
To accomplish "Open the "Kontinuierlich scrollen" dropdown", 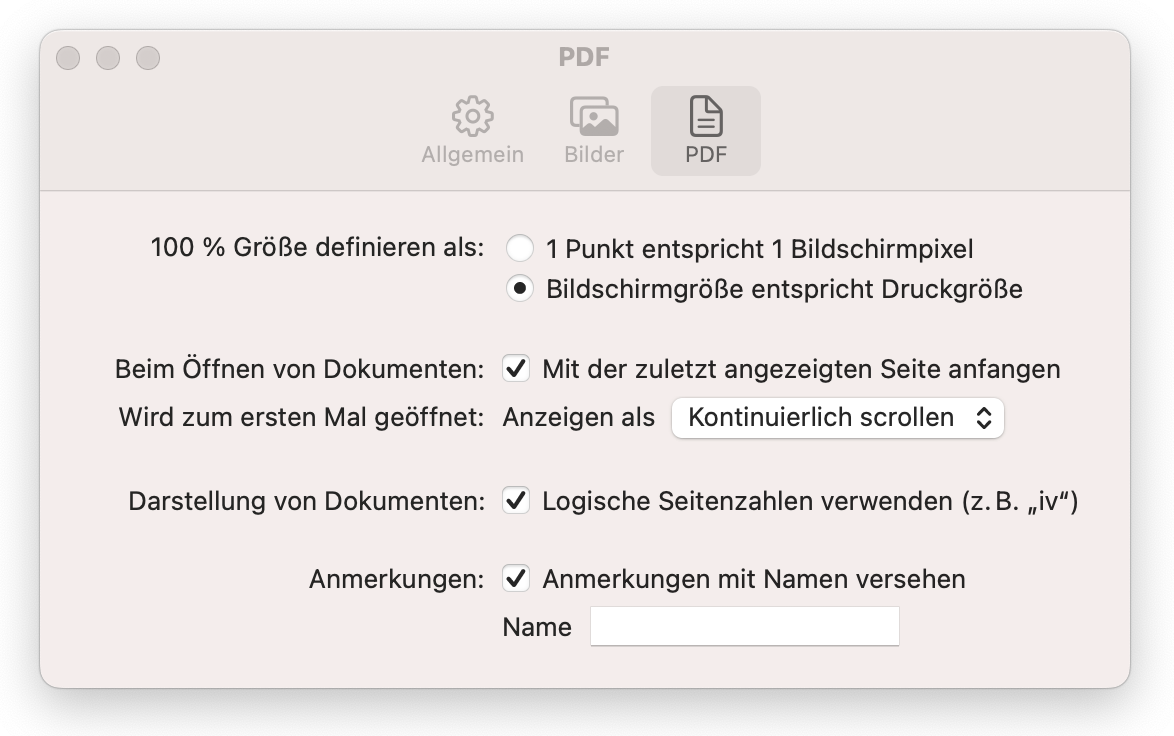I will point(837,418).
